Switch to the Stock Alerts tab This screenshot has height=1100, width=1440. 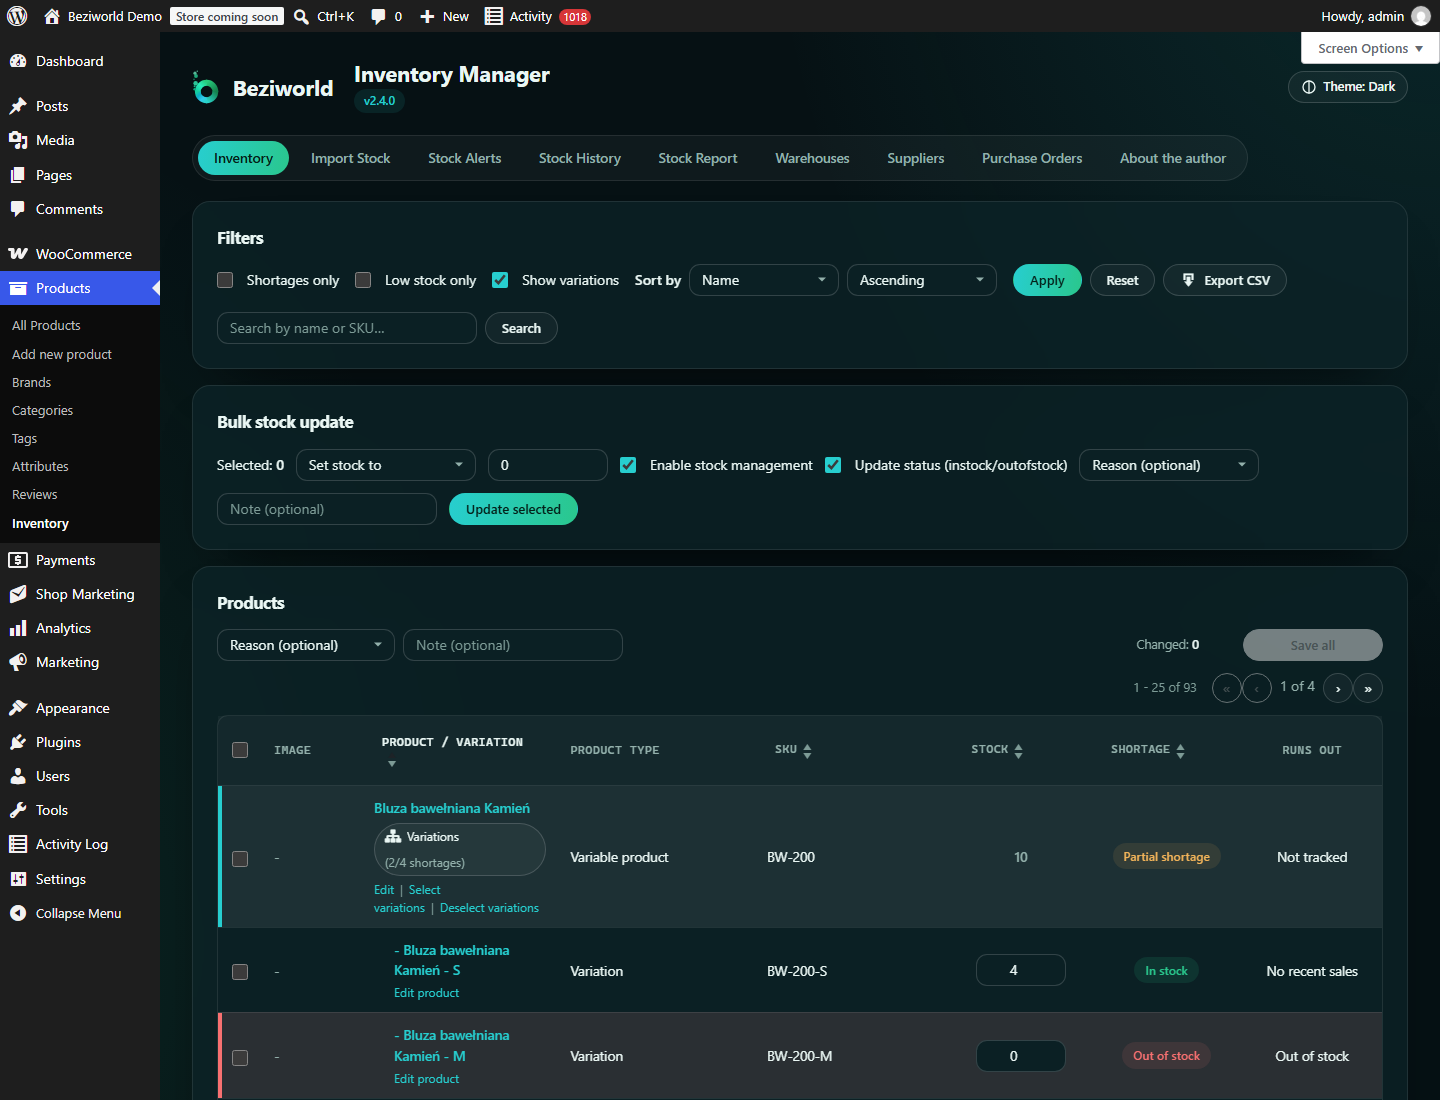click(x=465, y=158)
